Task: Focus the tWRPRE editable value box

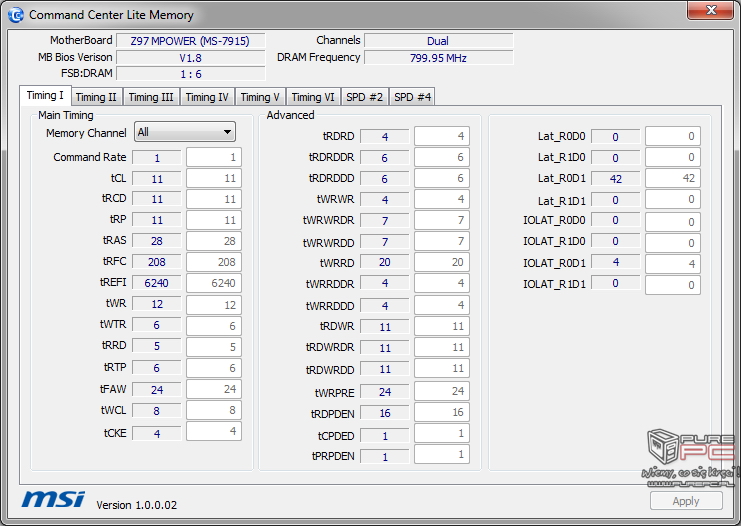Action: pos(441,391)
